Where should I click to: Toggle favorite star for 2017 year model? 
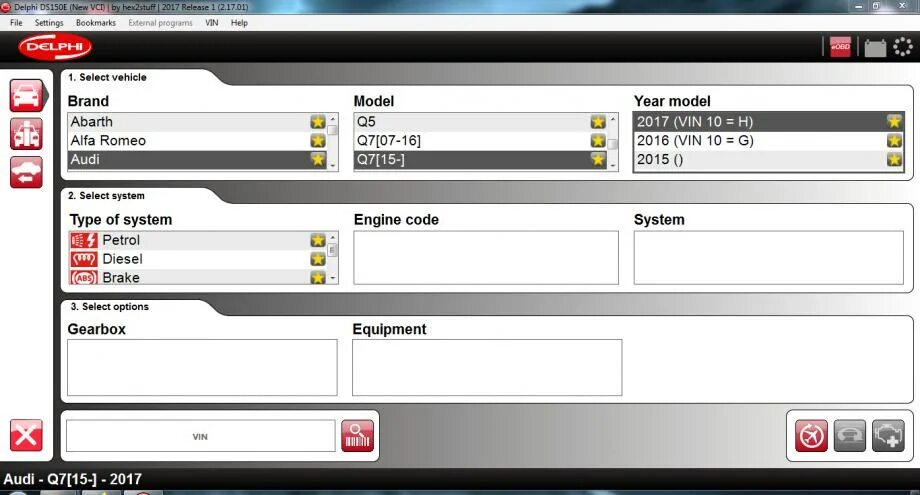(x=894, y=121)
